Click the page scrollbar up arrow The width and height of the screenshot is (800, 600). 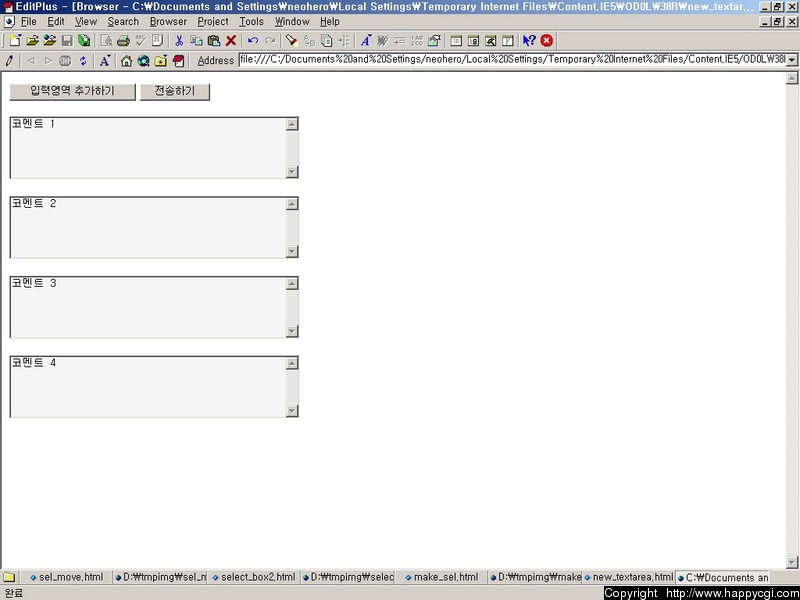click(x=792, y=78)
